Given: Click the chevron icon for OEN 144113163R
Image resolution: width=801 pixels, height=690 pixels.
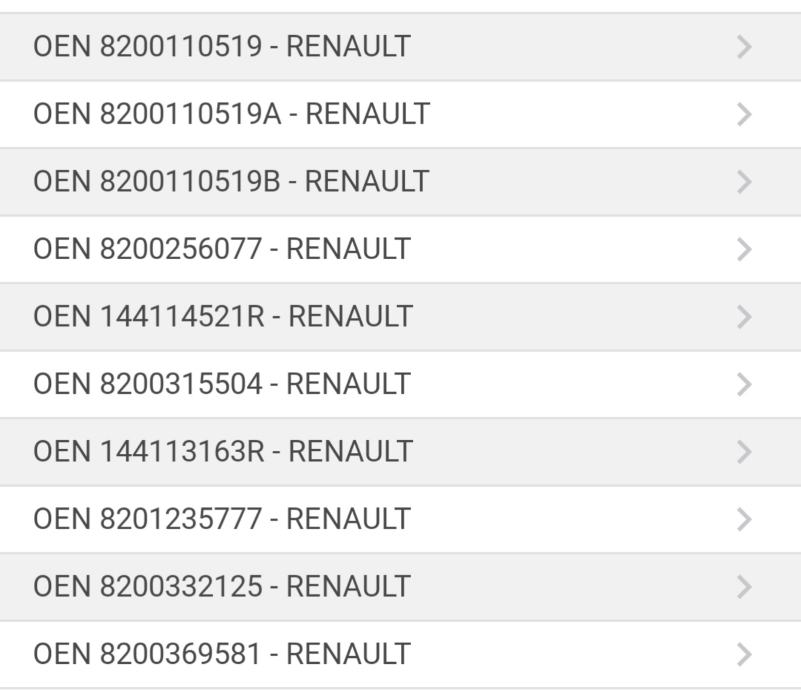Looking at the screenshot, I should (743, 451).
